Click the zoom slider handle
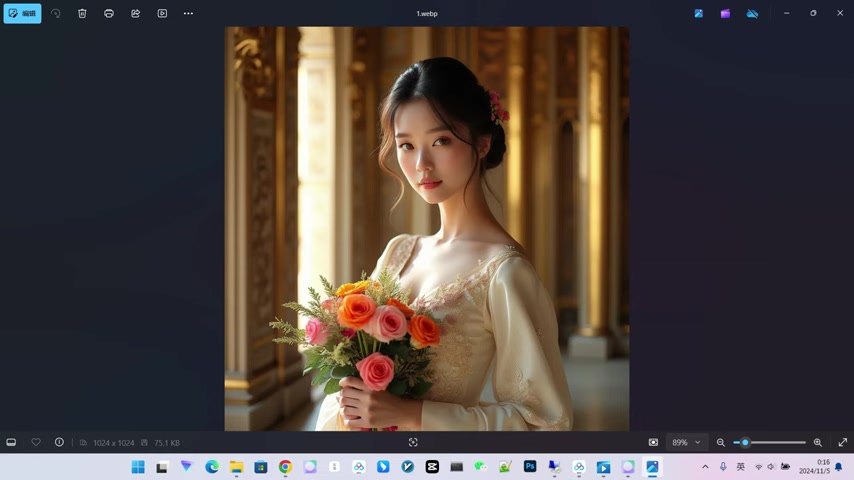Screen dimensions: 854x480 (745, 442)
